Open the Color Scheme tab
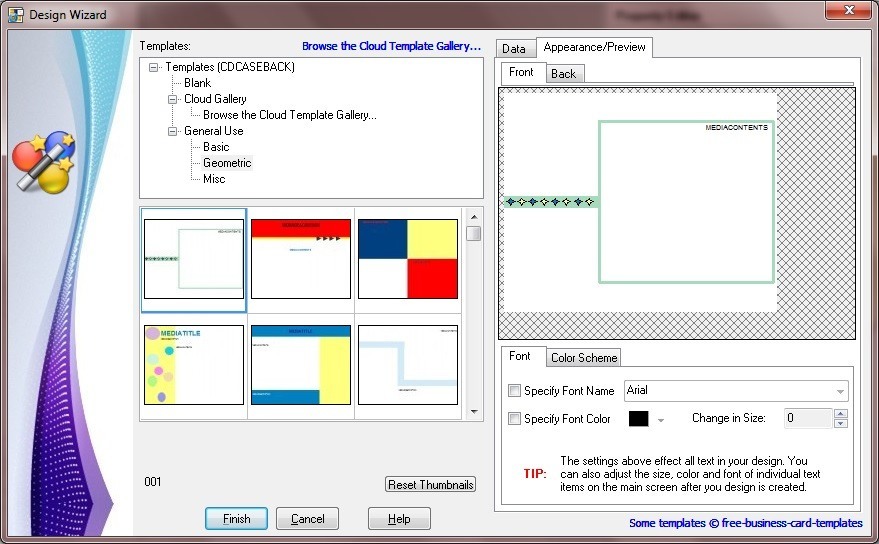 point(584,358)
